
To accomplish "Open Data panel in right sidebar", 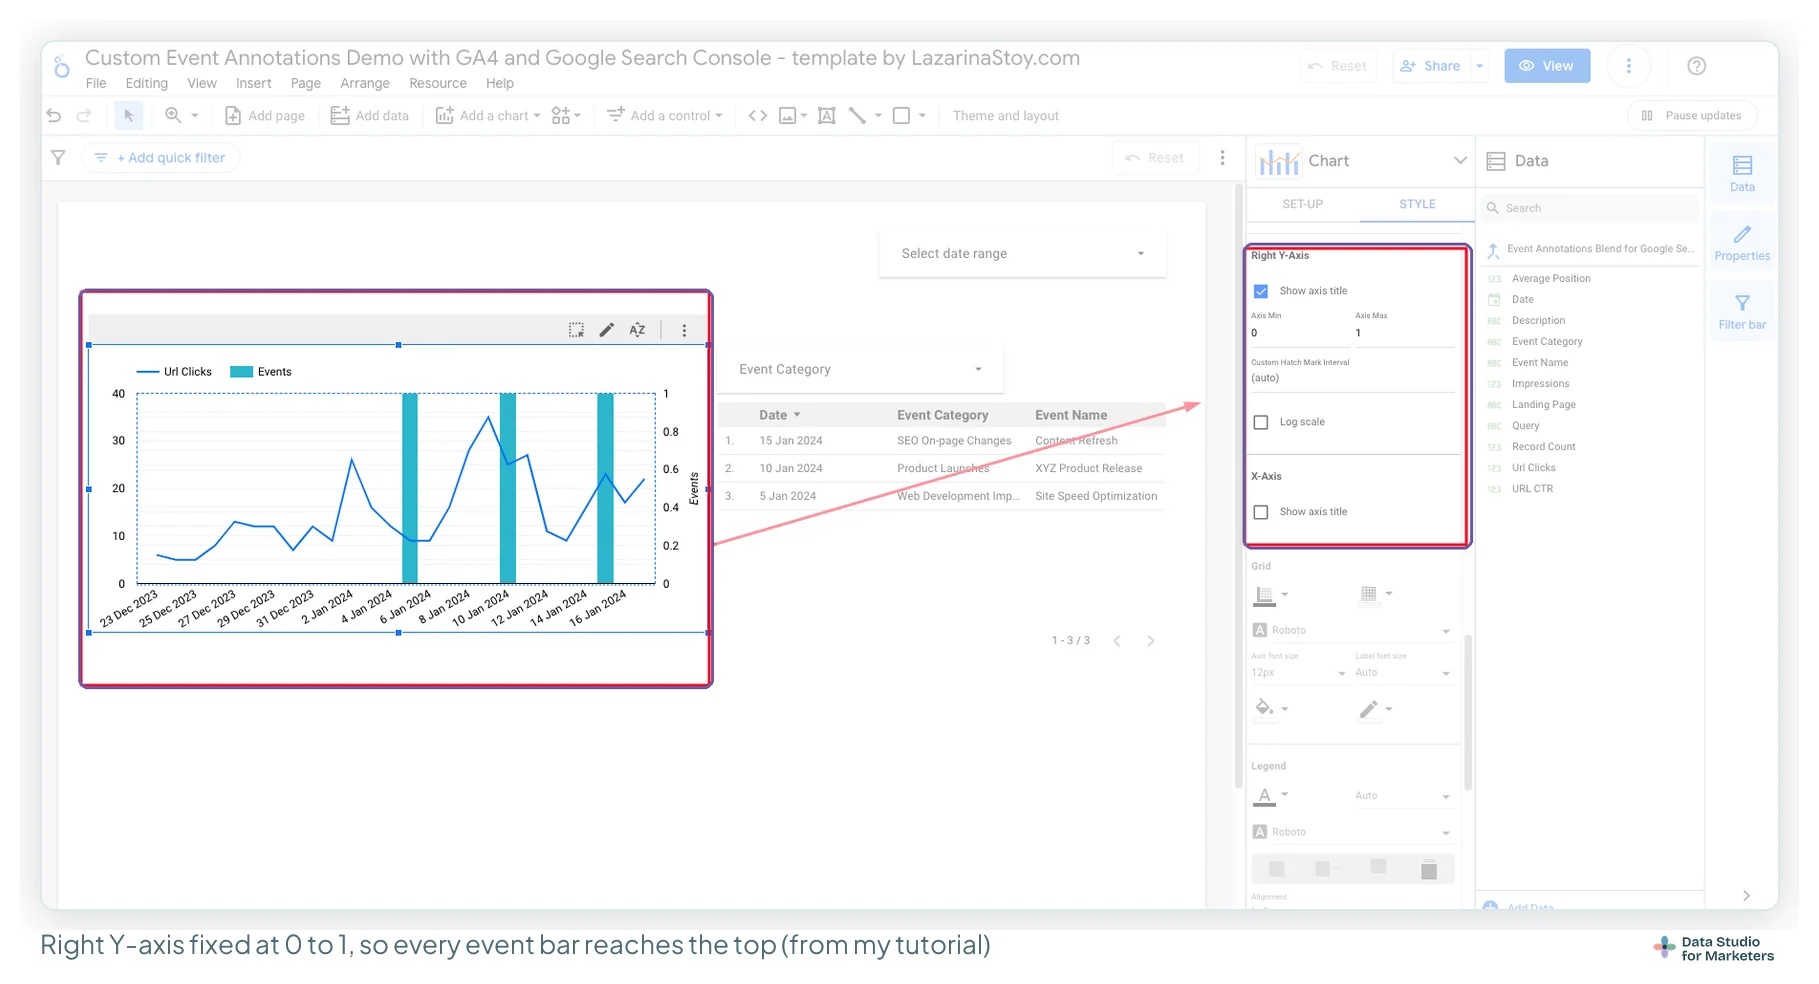I will pos(1742,174).
